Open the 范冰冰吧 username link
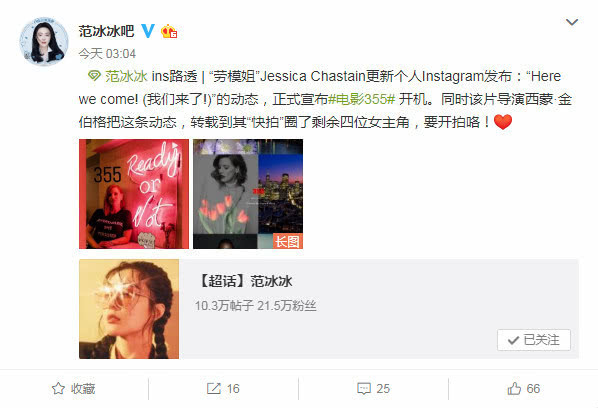 106,31
